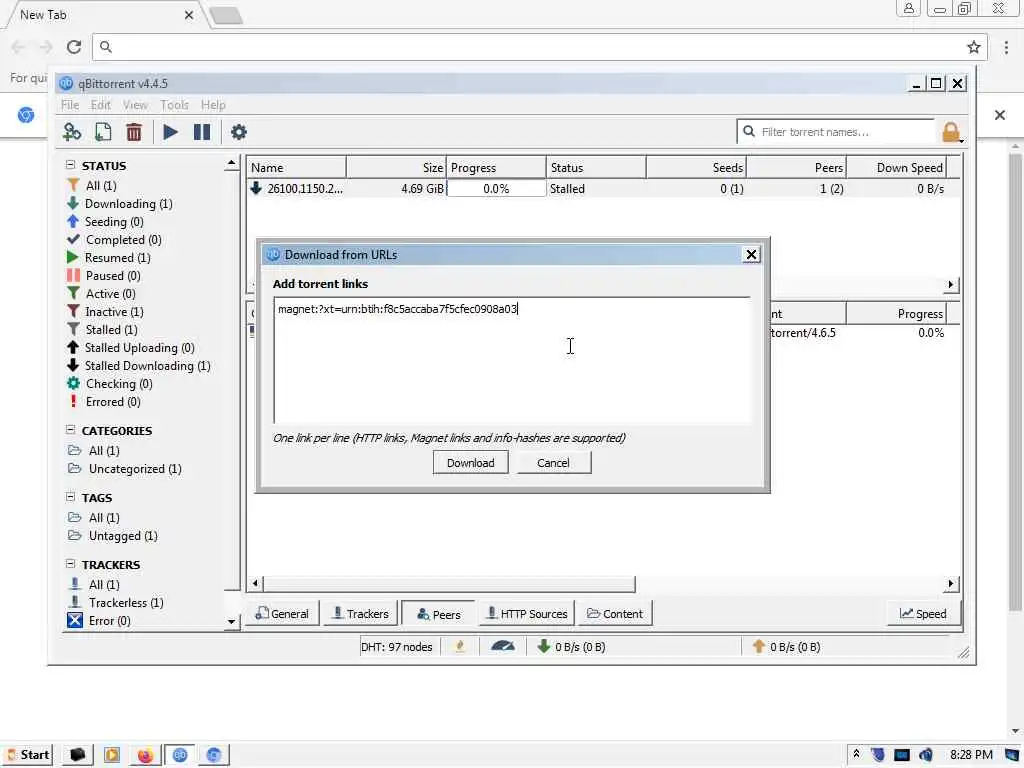Image resolution: width=1024 pixels, height=768 pixels.
Task: Show hidden system tray icons
Action: pos(856,755)
